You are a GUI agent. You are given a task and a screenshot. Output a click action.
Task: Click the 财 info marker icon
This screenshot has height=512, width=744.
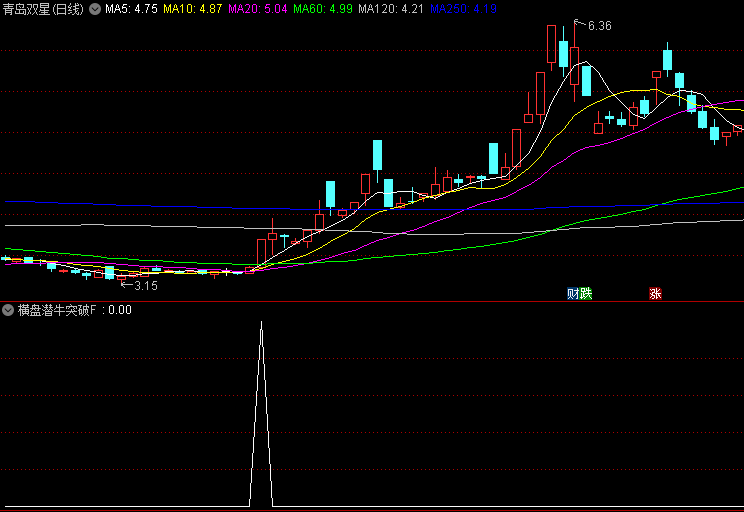point(573,294)
